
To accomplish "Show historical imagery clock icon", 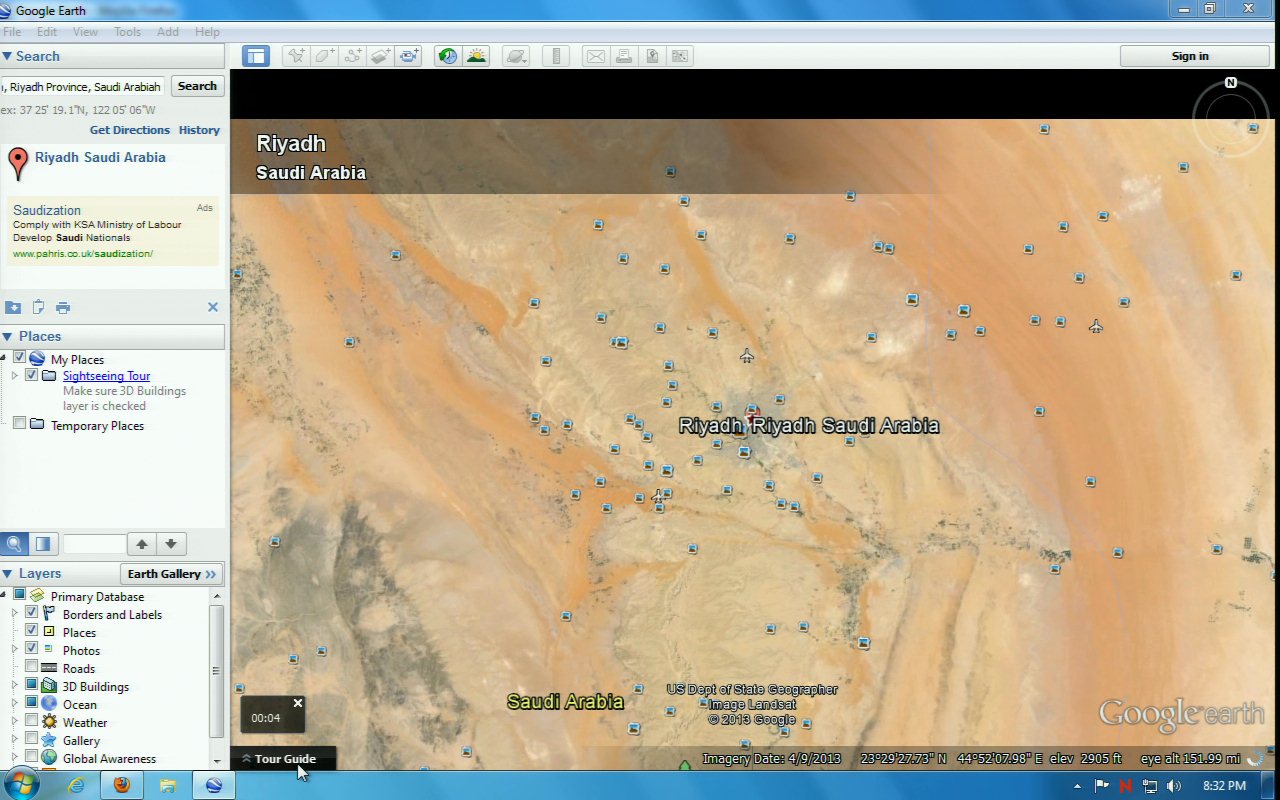I will (x=447, y=56).
